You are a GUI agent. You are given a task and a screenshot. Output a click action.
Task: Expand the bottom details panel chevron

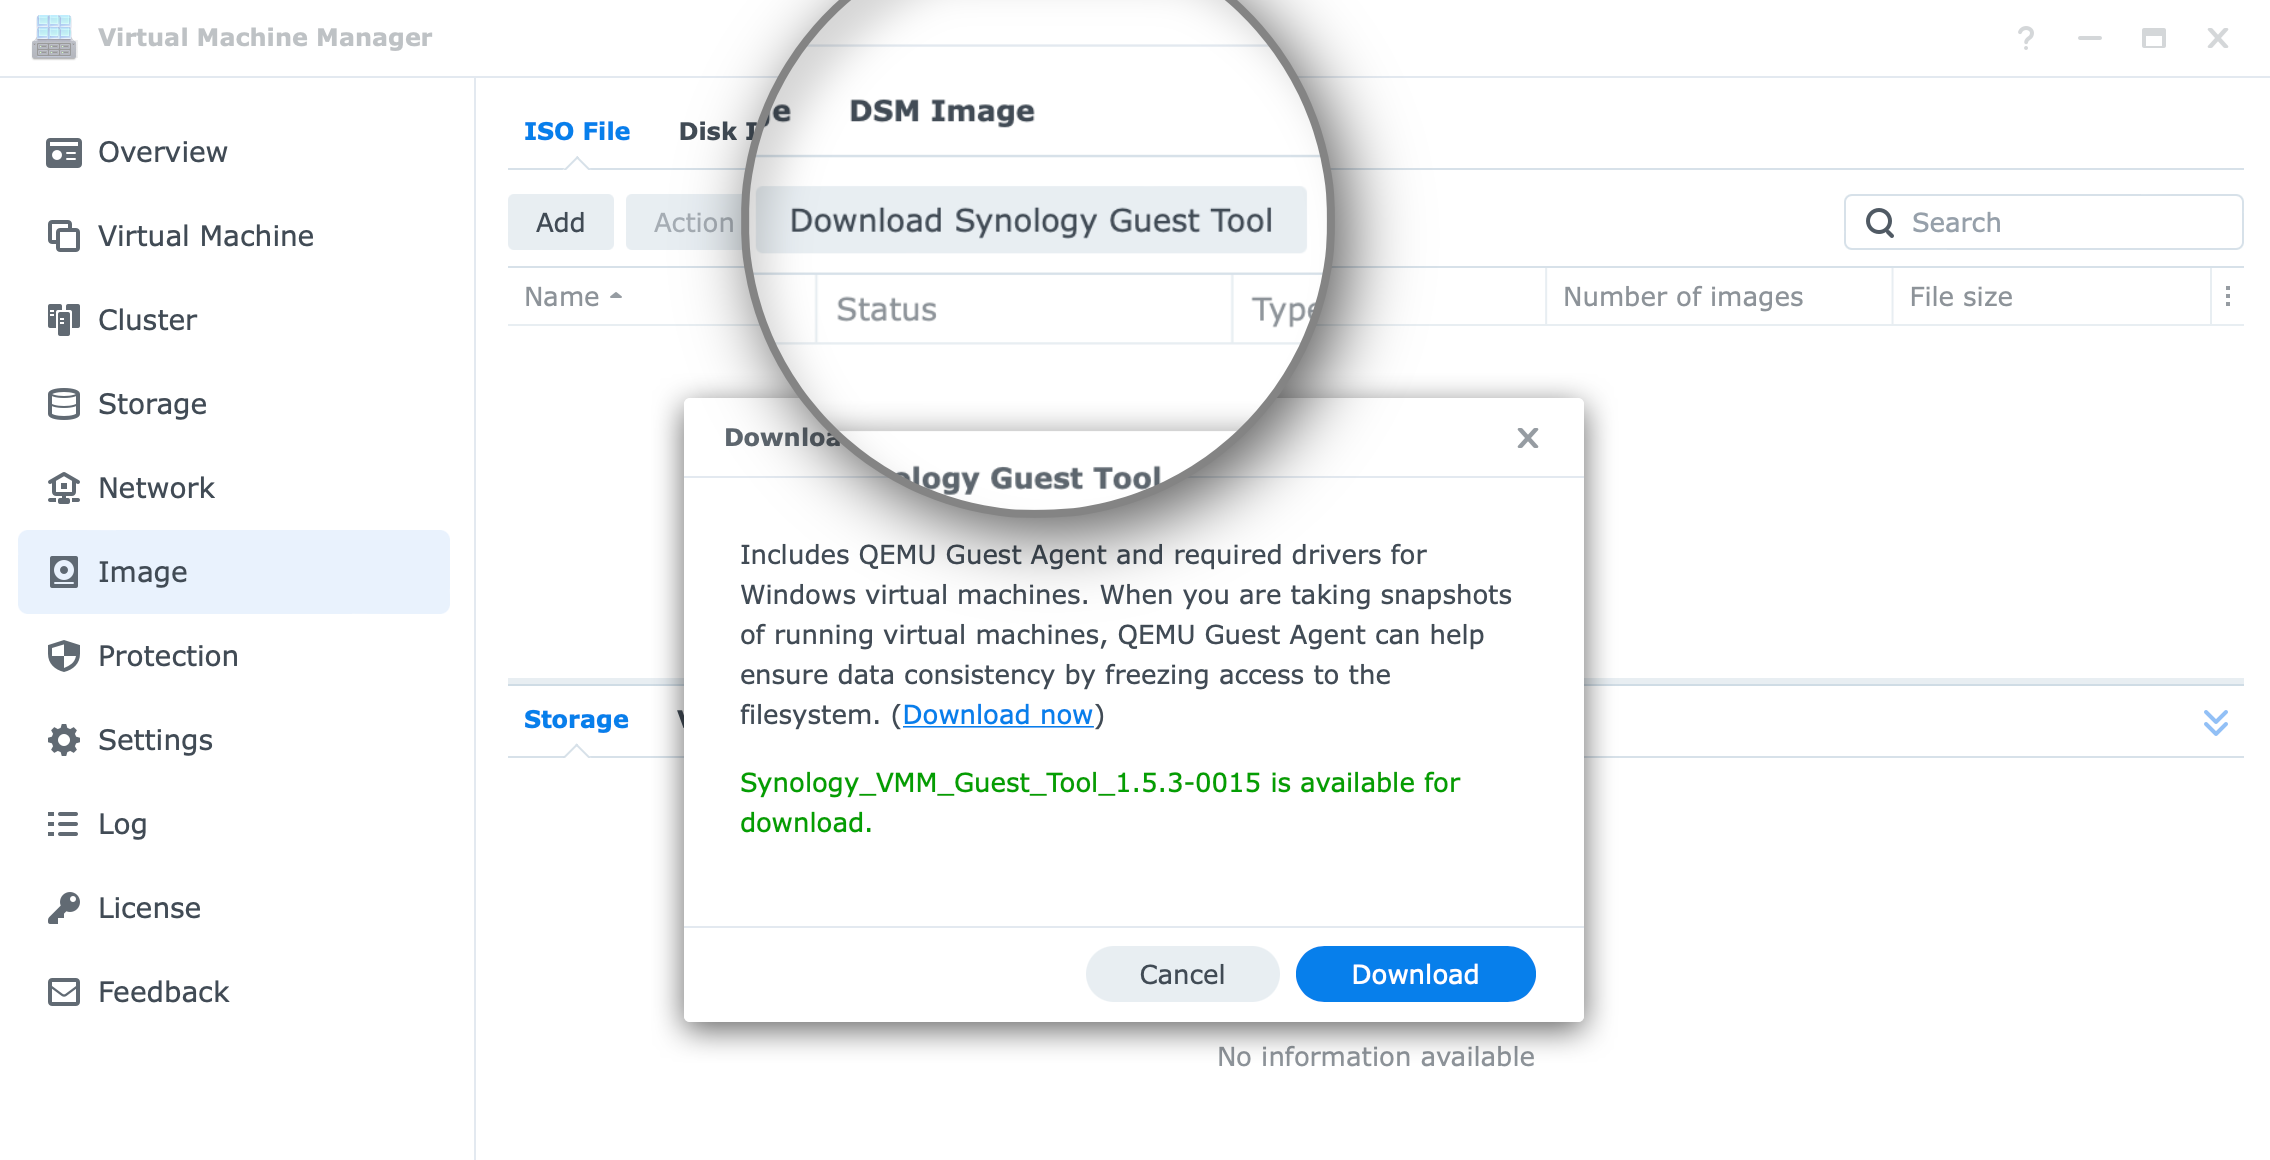(x=2216, y=722)
